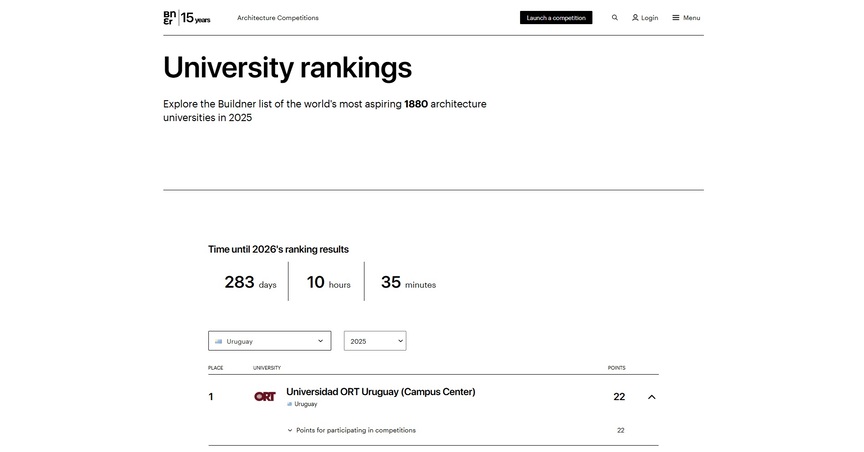Click the PLACE column header
Screen dimensions: 864x452
point(215,368)
